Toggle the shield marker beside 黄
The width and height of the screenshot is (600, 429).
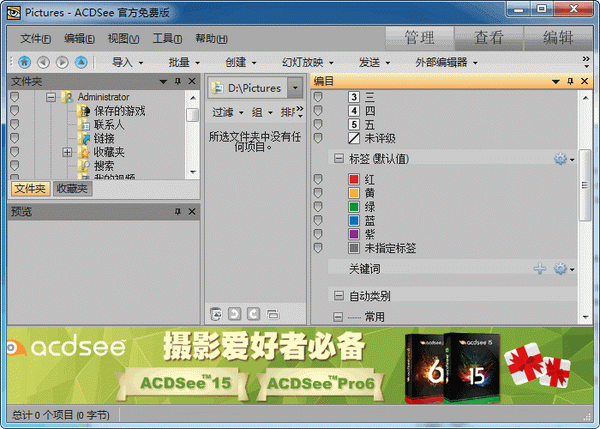pyautogui.click(x=318, y=193)
